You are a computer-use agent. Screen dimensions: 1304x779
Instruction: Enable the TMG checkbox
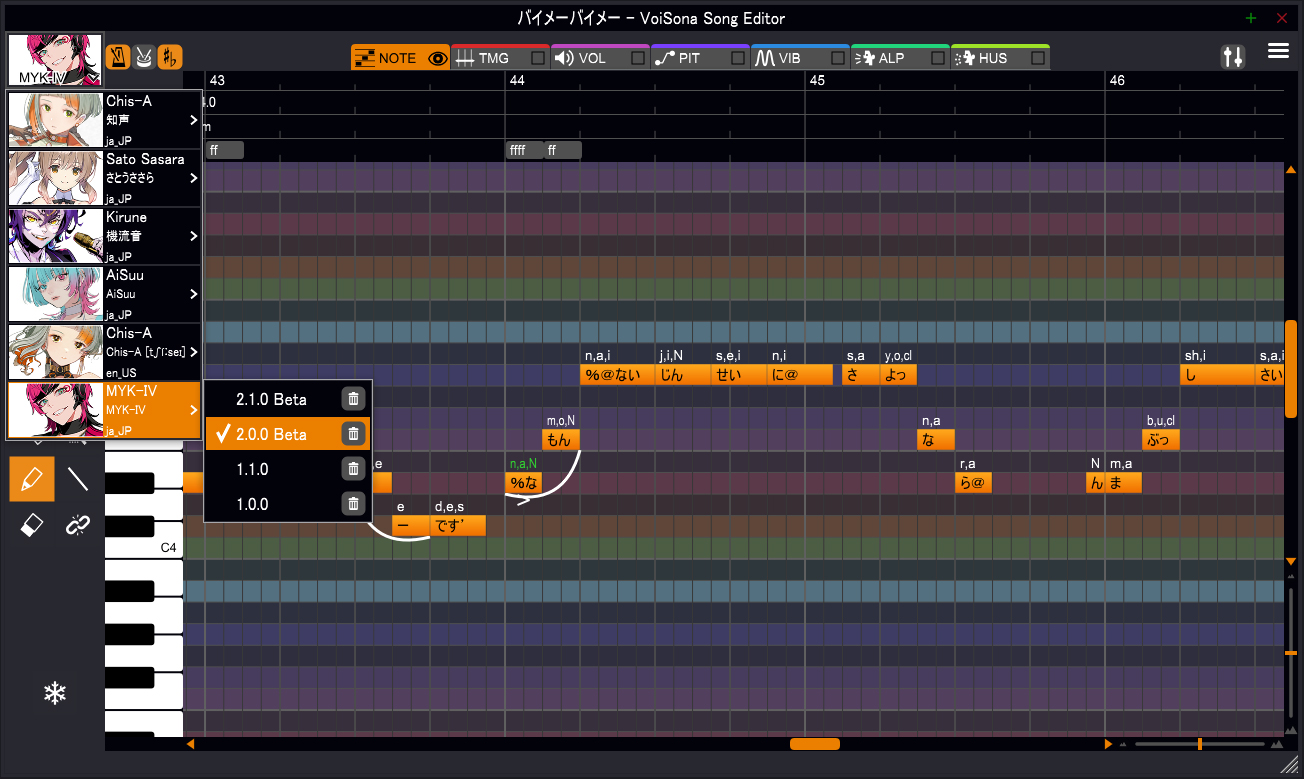538,58
